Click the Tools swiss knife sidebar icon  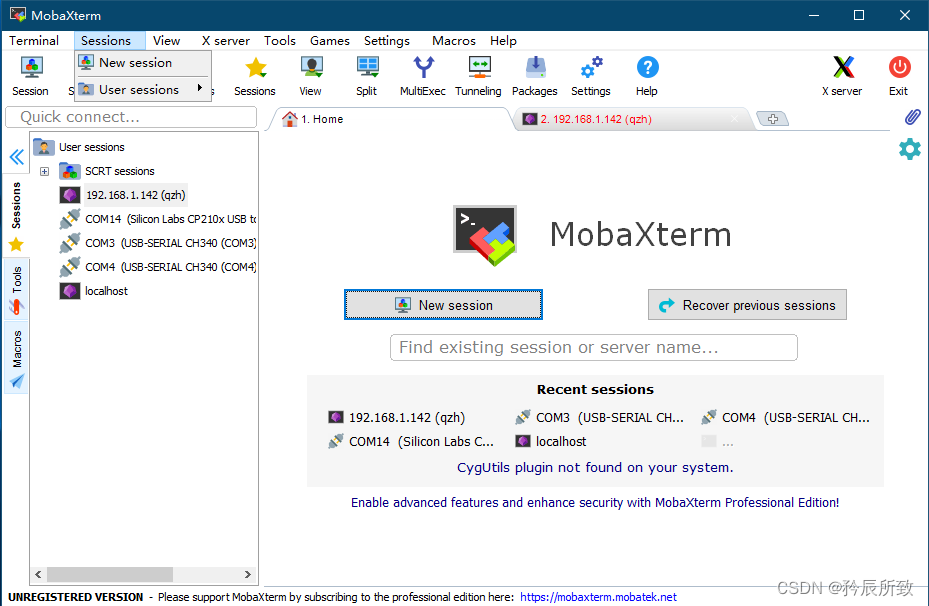pyautogui.click(x=16, y=306)
